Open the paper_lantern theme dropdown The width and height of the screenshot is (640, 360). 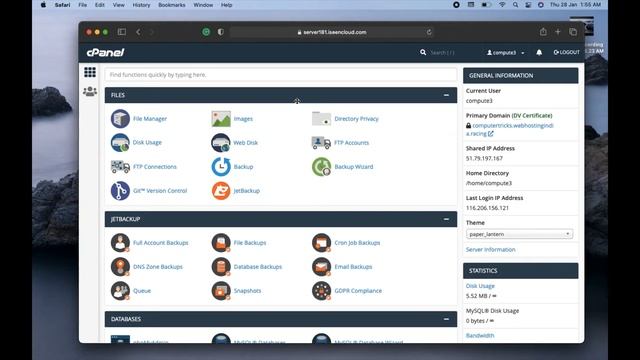pos(519,234)
